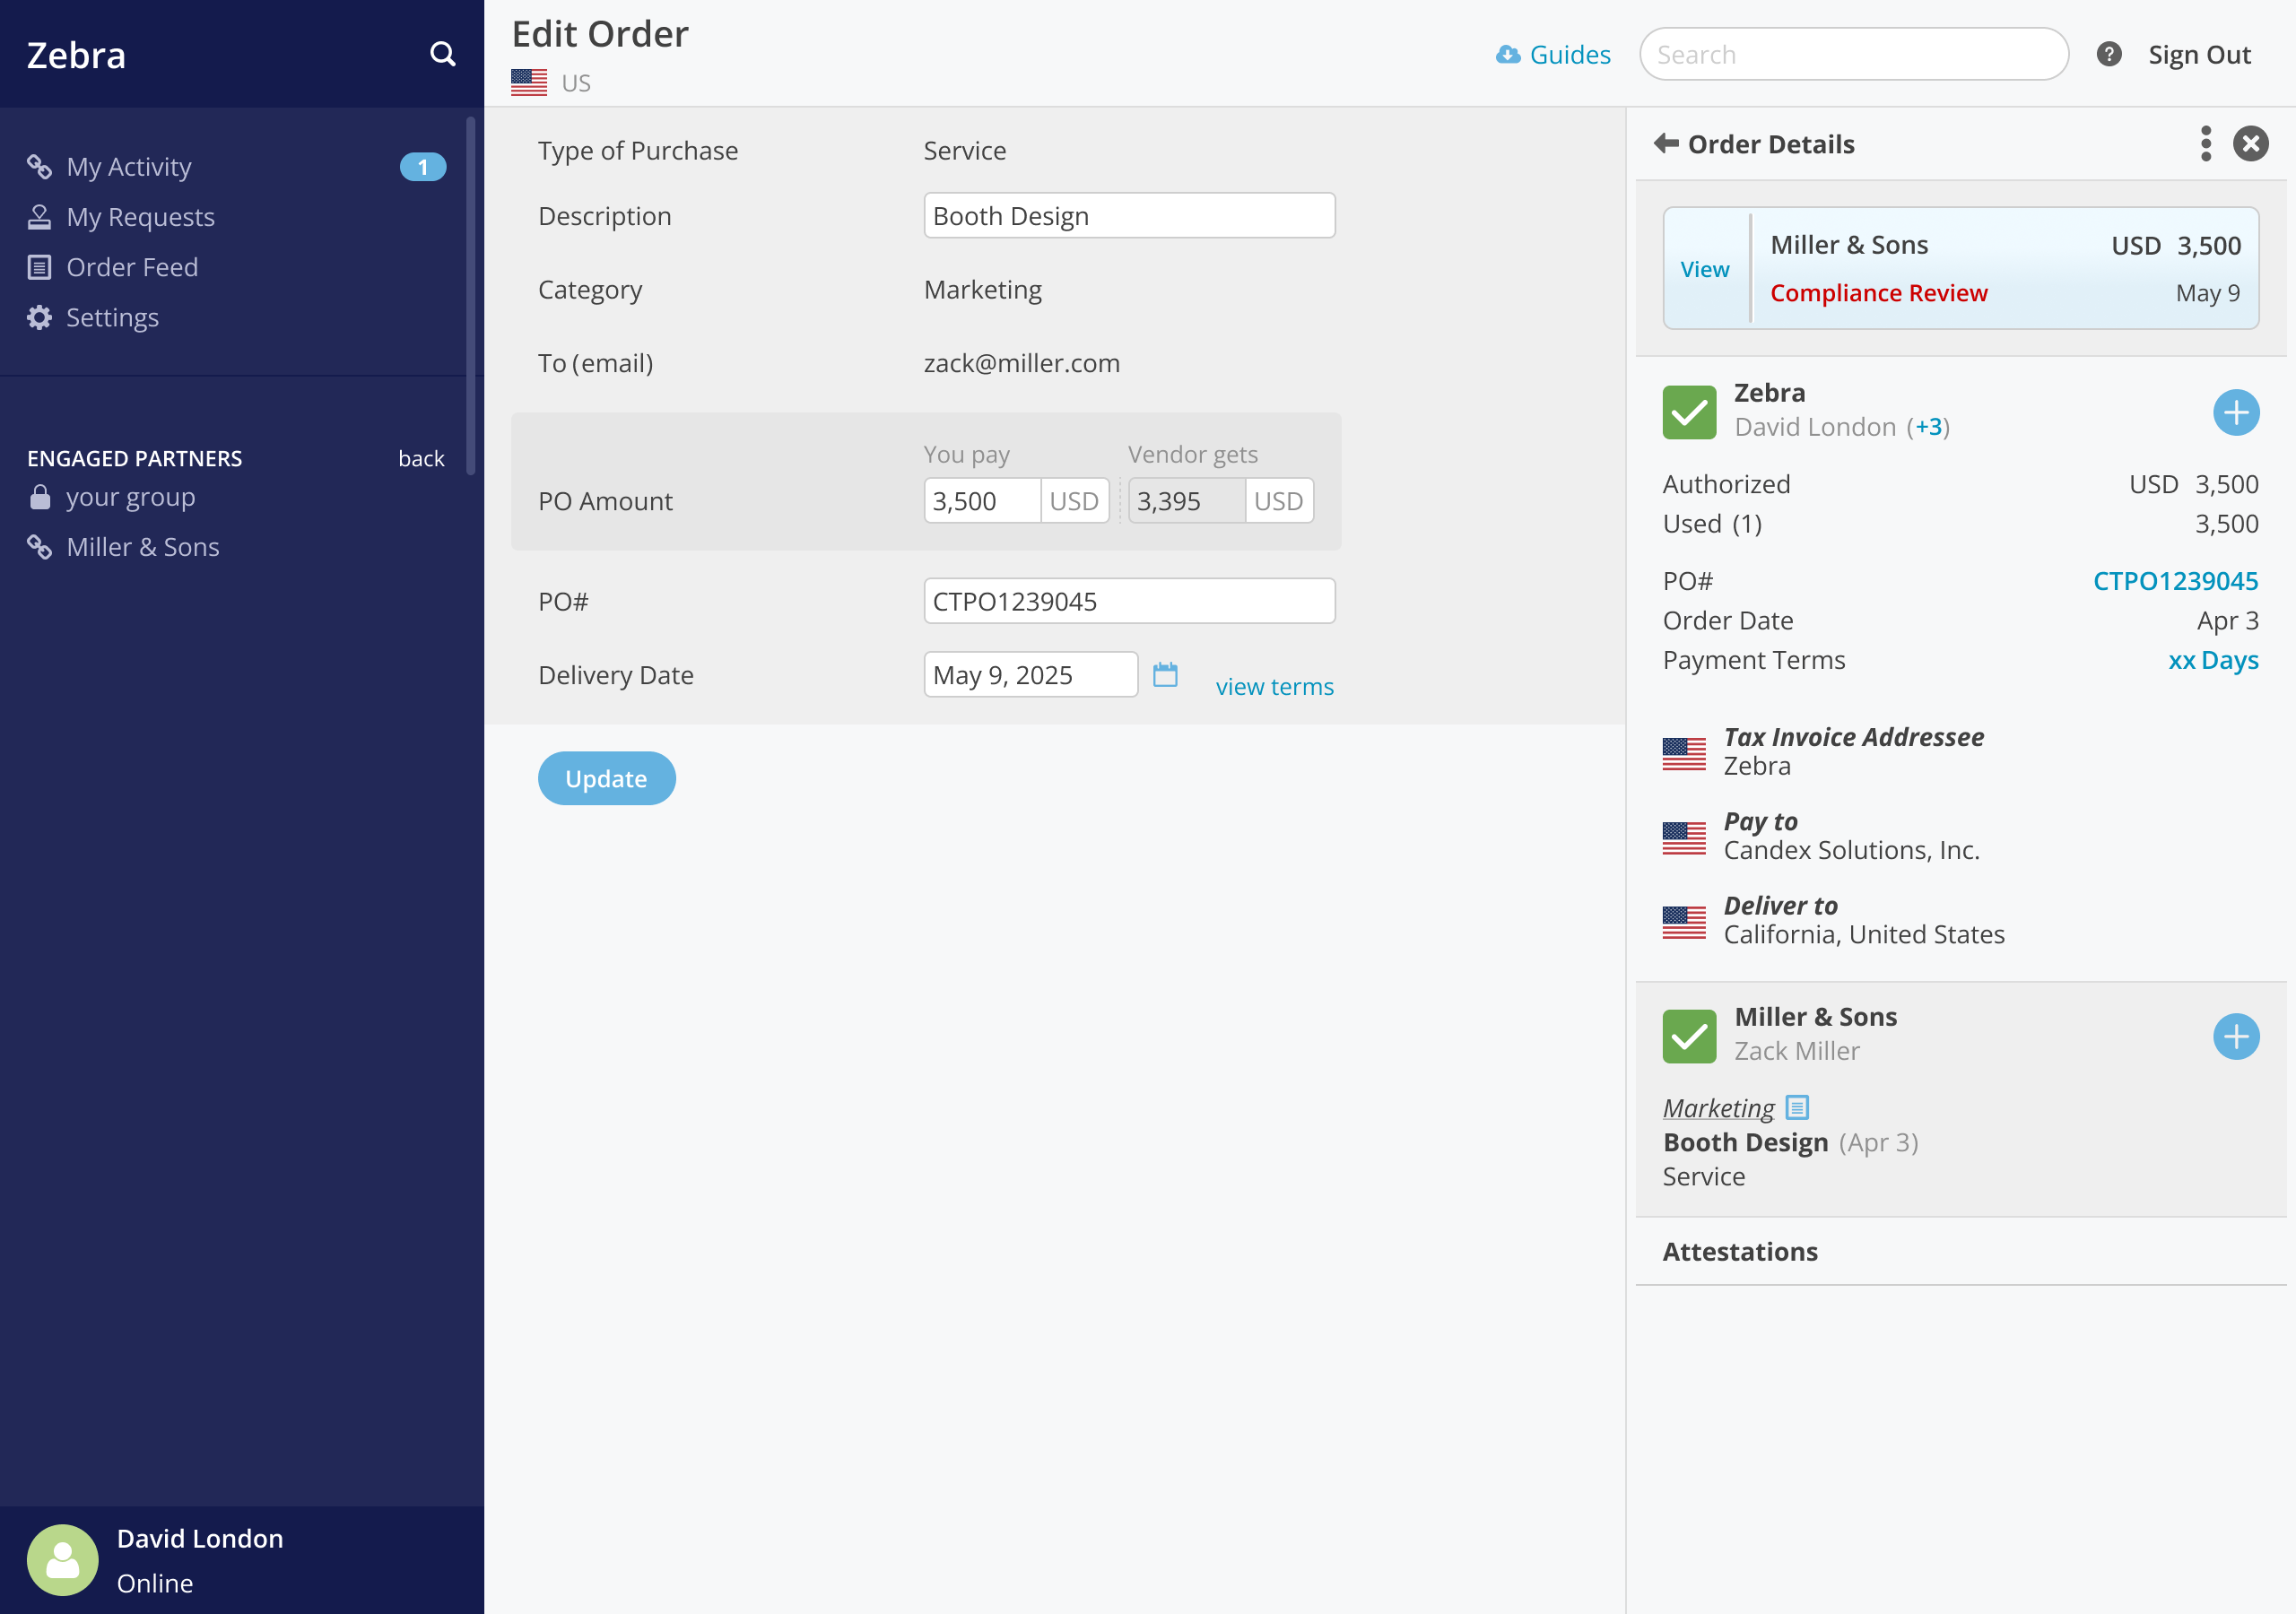The width and height of the screenshot is (2296, 1614).
Task: Toggle the green Miller & Sons checkmark box
Action: [1689, 1037]
